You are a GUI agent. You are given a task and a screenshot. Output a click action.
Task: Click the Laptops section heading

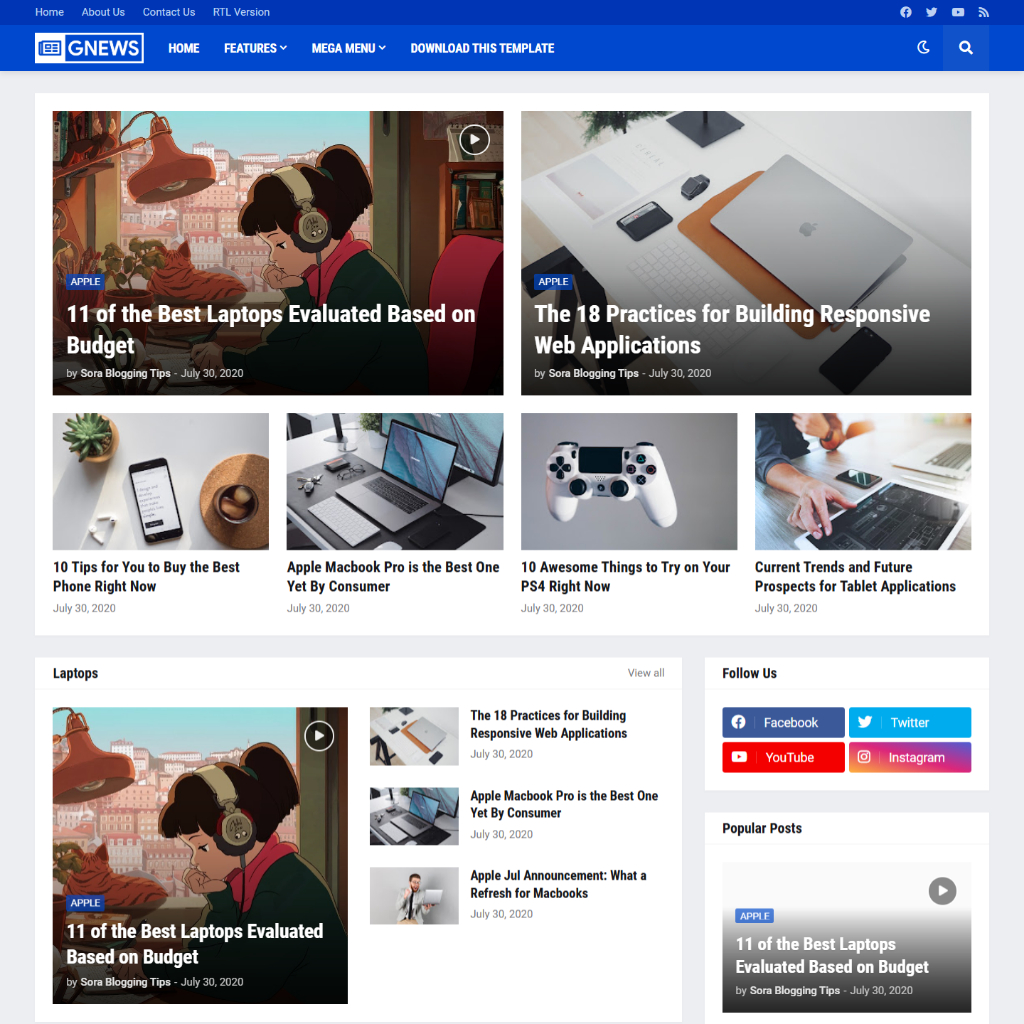pos(76,673)
